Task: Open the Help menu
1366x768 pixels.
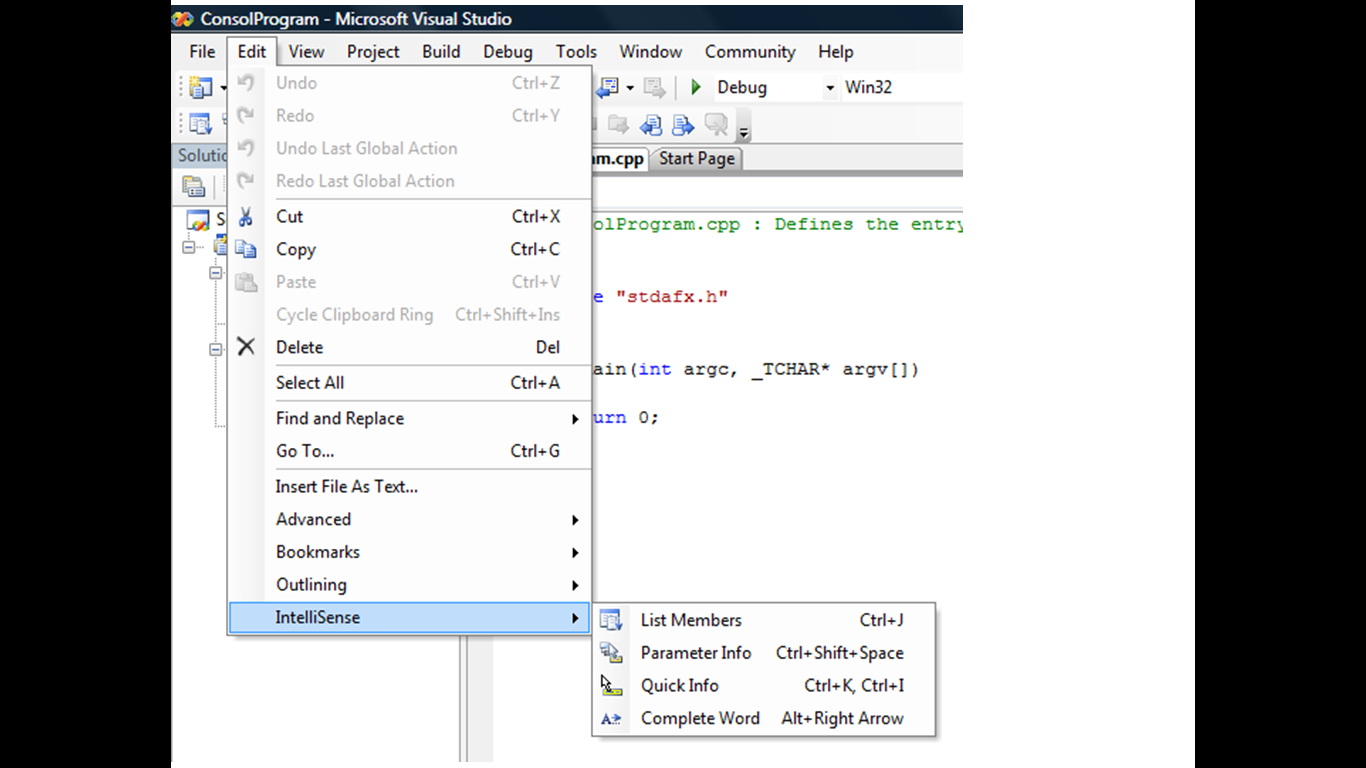Action: click(x=836, y=52)
